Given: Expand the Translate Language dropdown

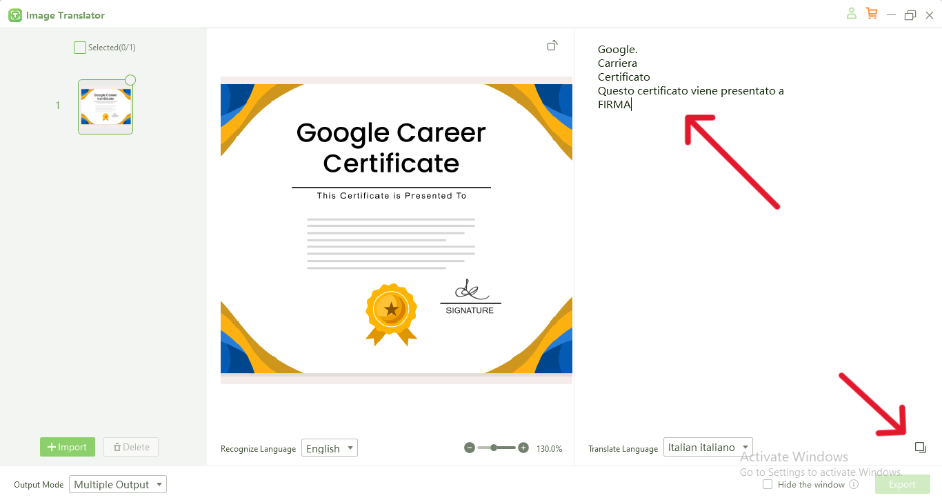Looking at the screenshot, I should coord(707,447).
